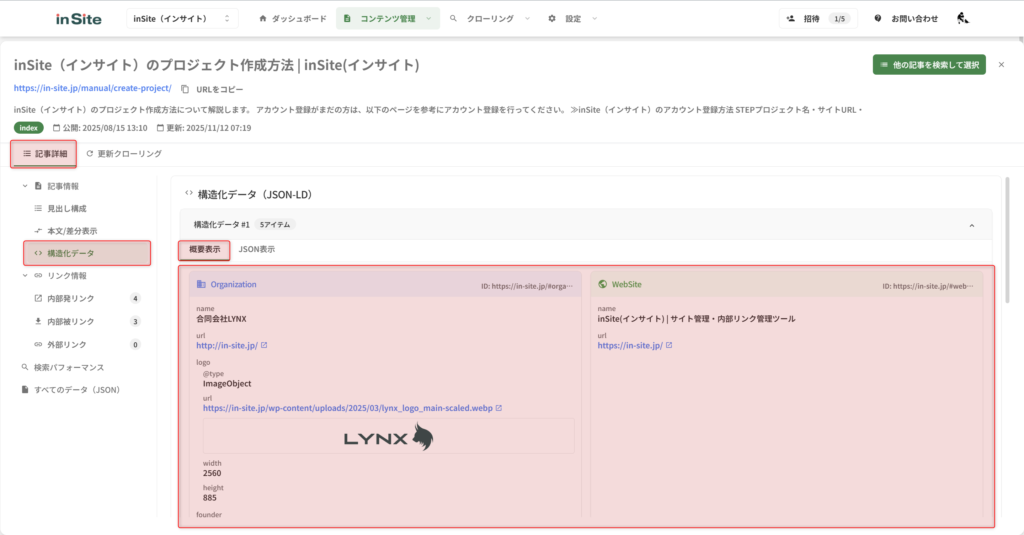Click the Organization building icon
The height and width of the screenshot is (535, 1024).
pyautogui.click(x=201, y=284)
